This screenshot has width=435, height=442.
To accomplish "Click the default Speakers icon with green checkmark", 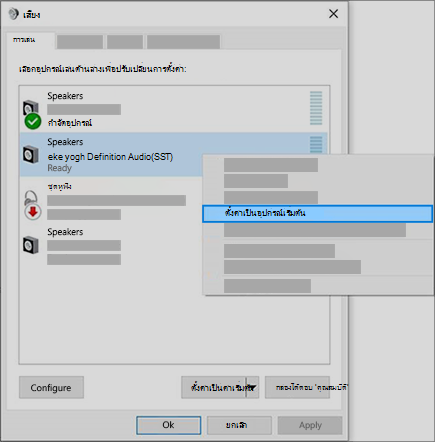I will (x=32, y=114).
